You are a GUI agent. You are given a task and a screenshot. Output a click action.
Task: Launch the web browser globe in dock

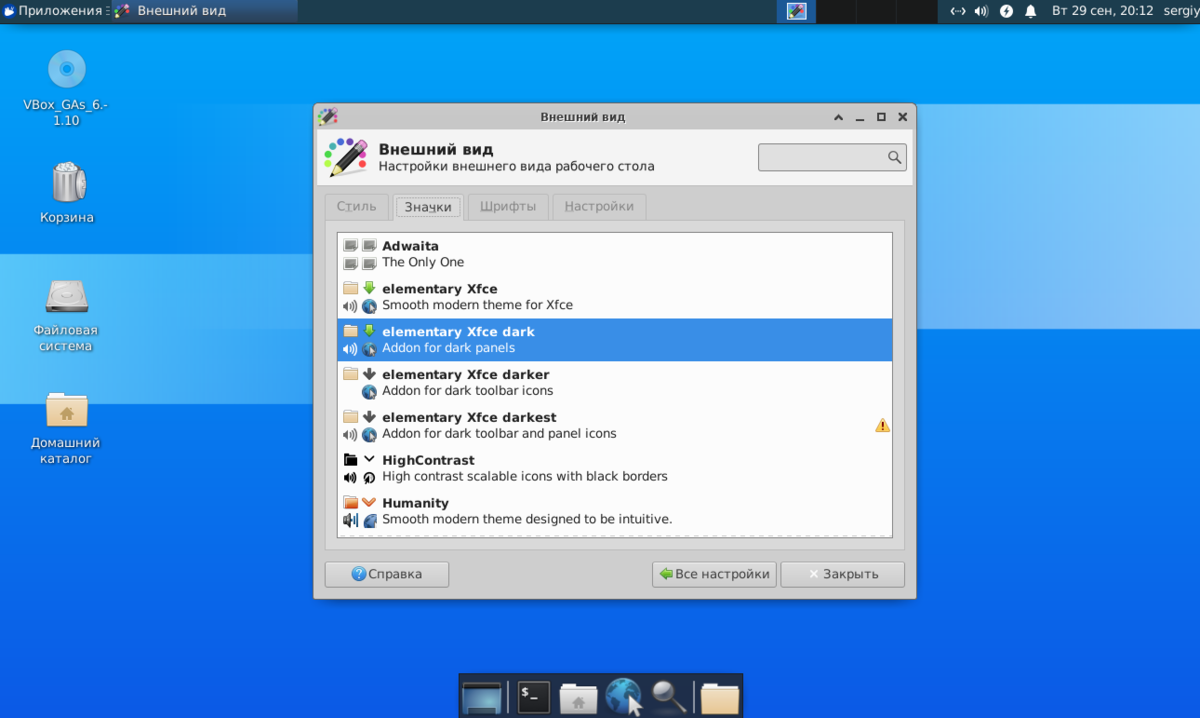[624, 697]
